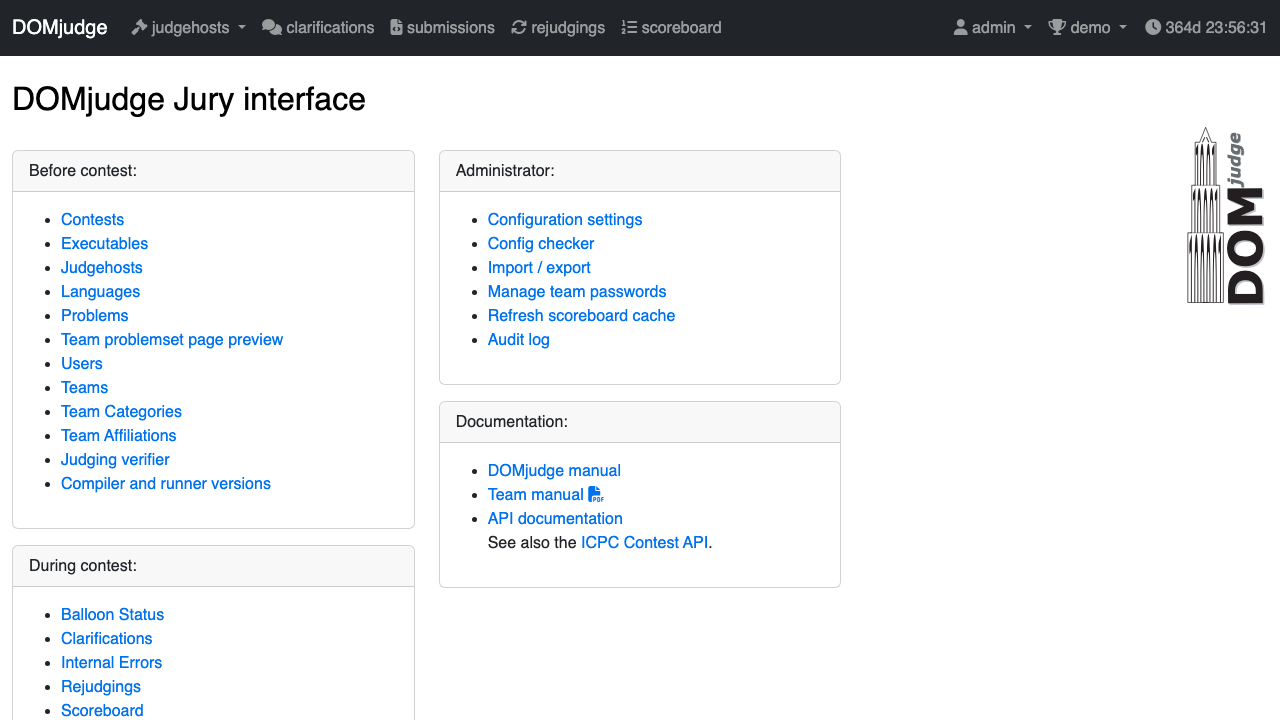Click the scoreboard list icon in navbar
Viewport: 1280px width, 720px height.
pos(629,28)
